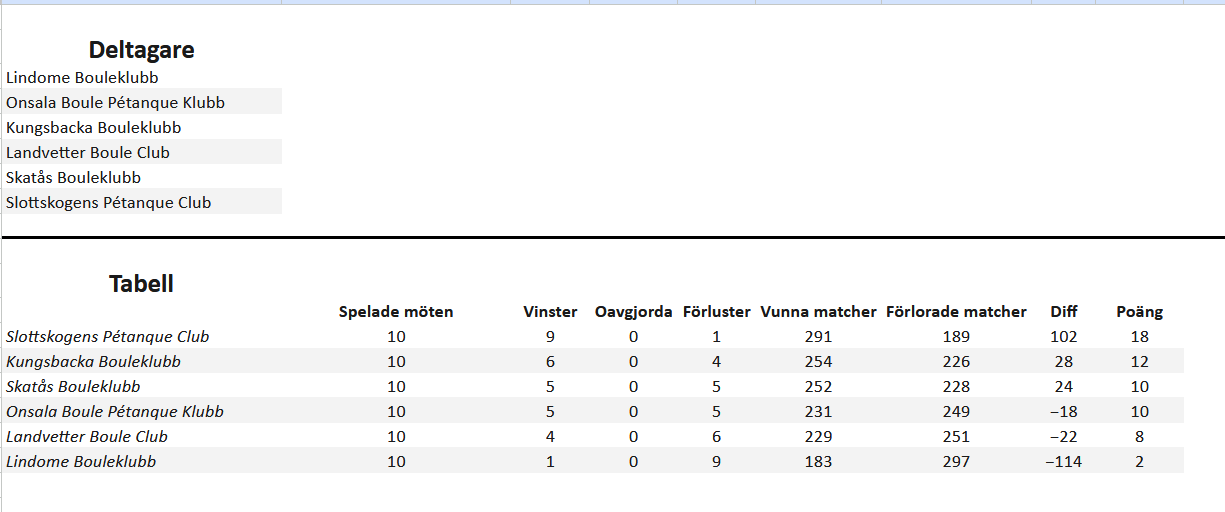Viewport: 1225px width, 512px height.
Task: Click the Förluster column header
Action: [x=716, y=311]
